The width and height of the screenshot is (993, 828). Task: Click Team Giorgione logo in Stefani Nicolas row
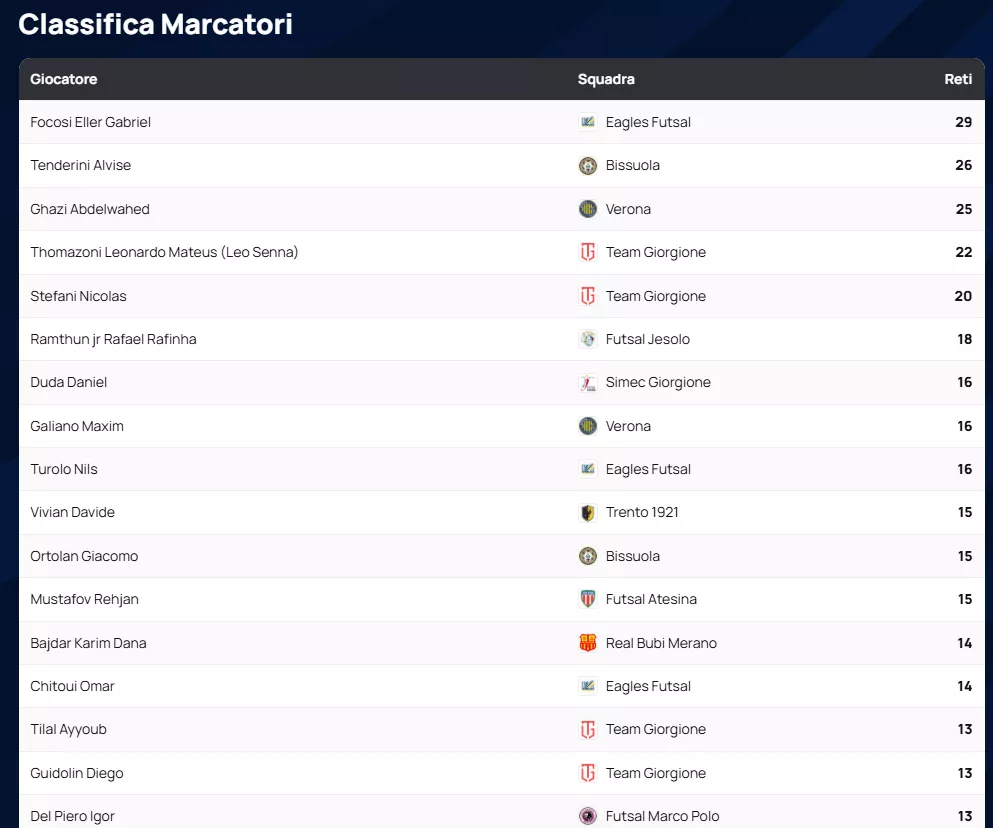pyautogui.click(x=588, y=296)
